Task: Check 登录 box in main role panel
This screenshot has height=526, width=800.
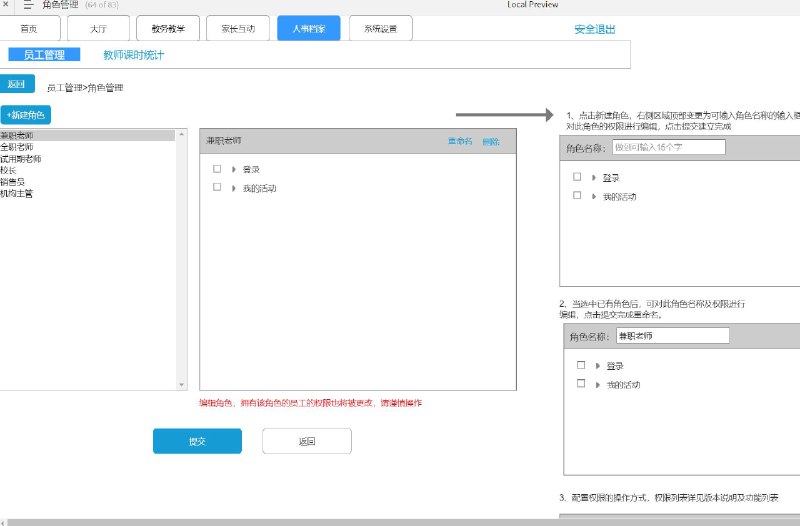Action: [x=217, y=168]
